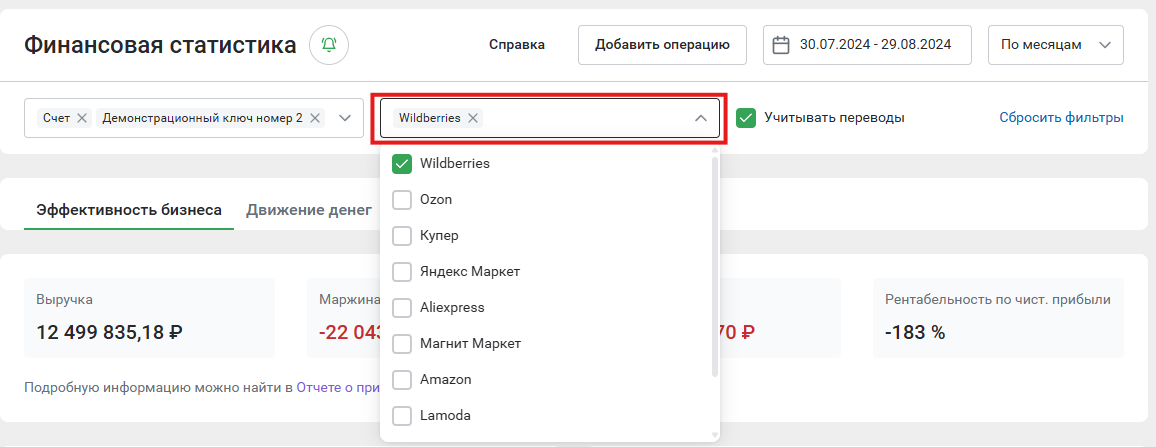Click the Добавить операцию button
The width and height of the screenshot is (1156, 447).
tap(662, 45)
